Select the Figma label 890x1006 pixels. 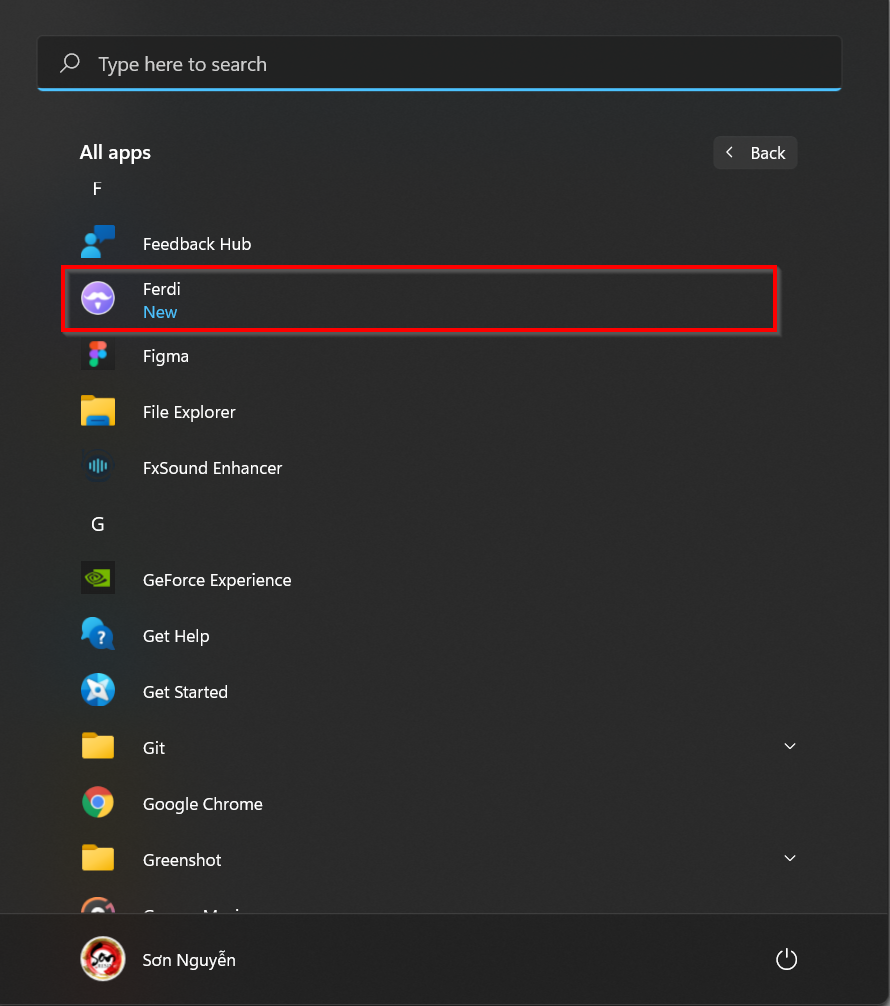pos(166,356)
